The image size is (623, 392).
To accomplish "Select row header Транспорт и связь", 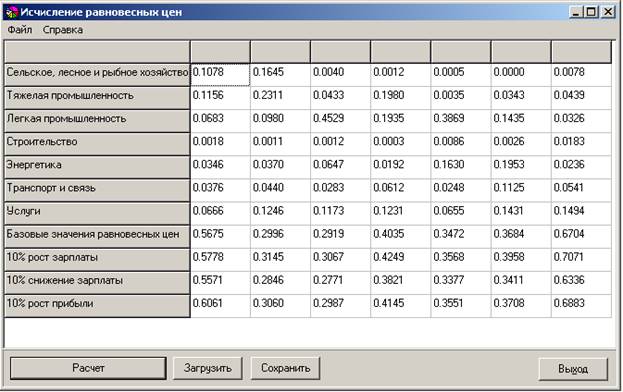I will tap(97, 190).
